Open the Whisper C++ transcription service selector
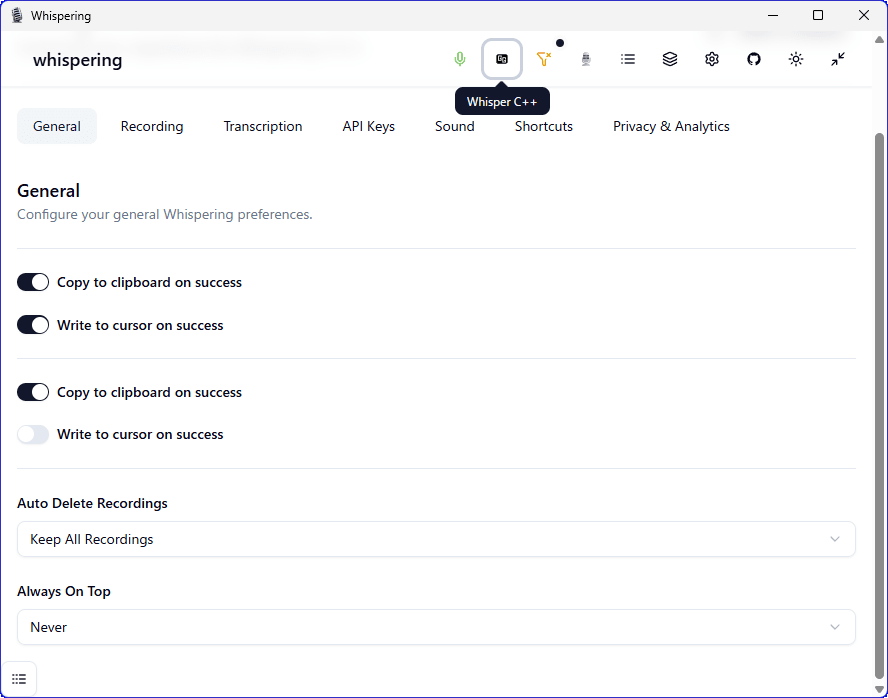888x698 pixels. click(x=502, y=59)
